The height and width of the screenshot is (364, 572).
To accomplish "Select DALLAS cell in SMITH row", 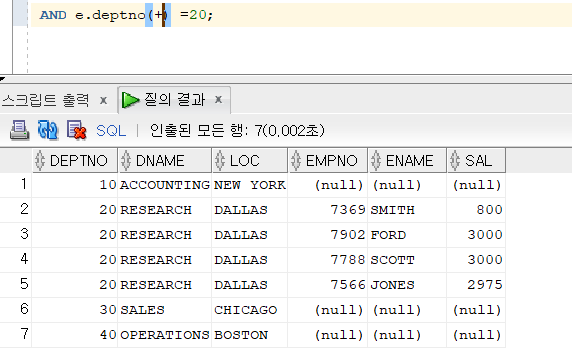I will point(250,210).
